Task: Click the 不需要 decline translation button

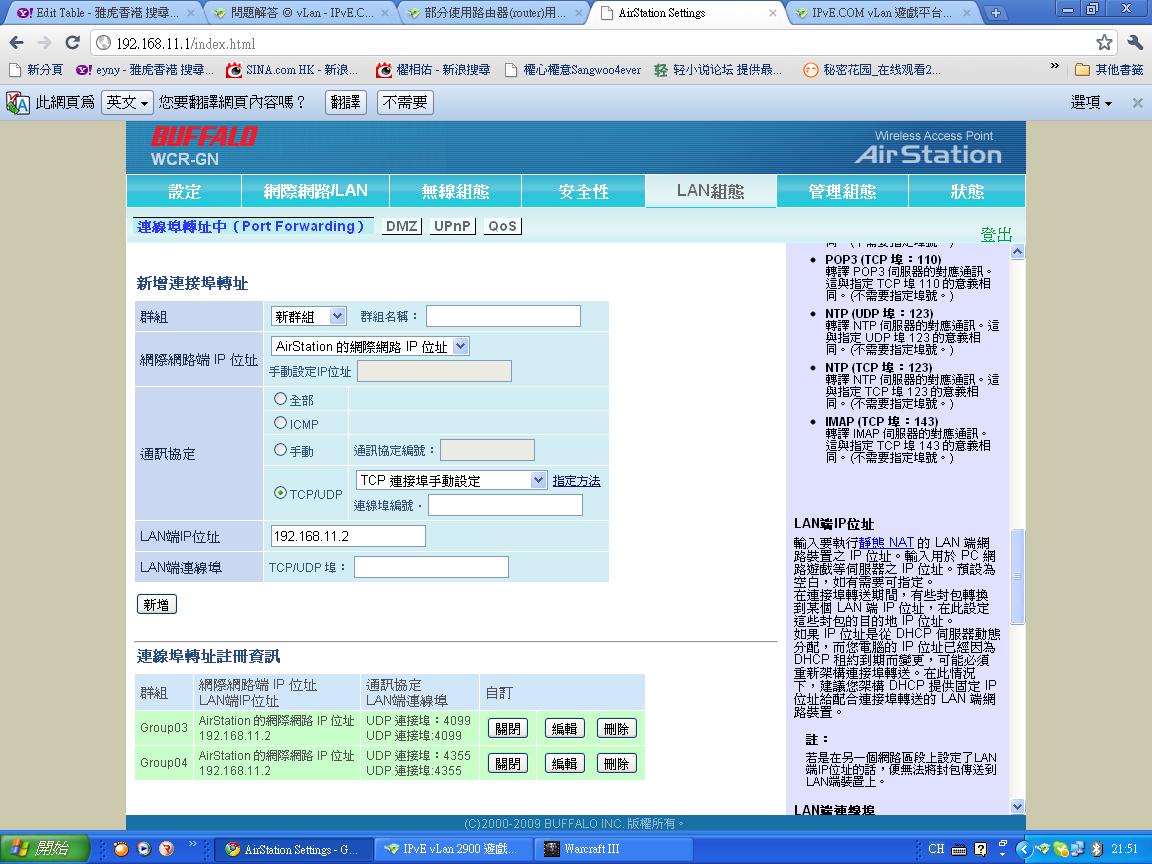Action: coord(405,102)
